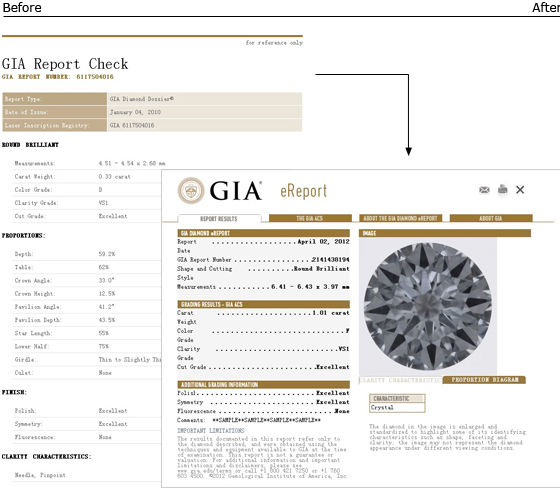The width and height of the screenshot is (560, 489).
Task: Open About the GIA Diamond eReport tab
Action: [x=400, y=218]
